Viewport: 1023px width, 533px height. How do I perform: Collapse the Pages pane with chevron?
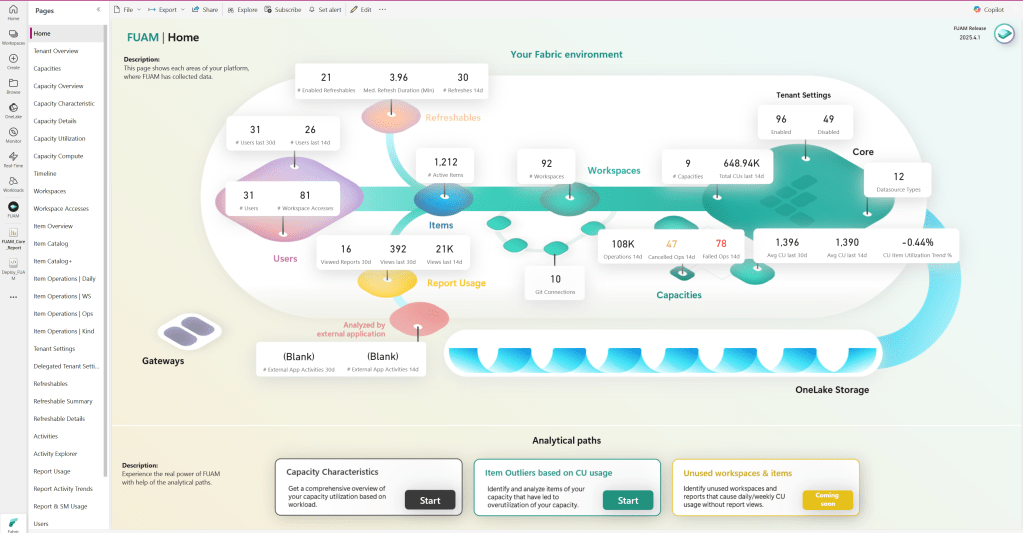(x=97, y=9)
